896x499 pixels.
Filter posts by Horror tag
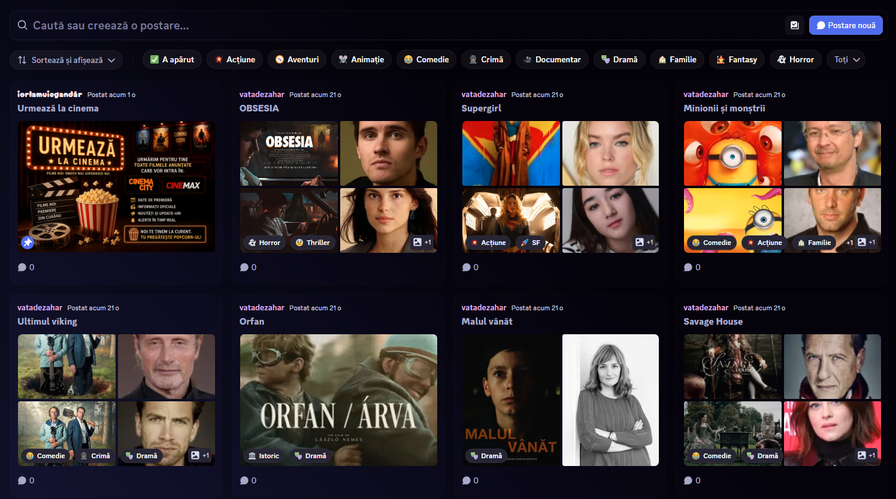(795, 59)
